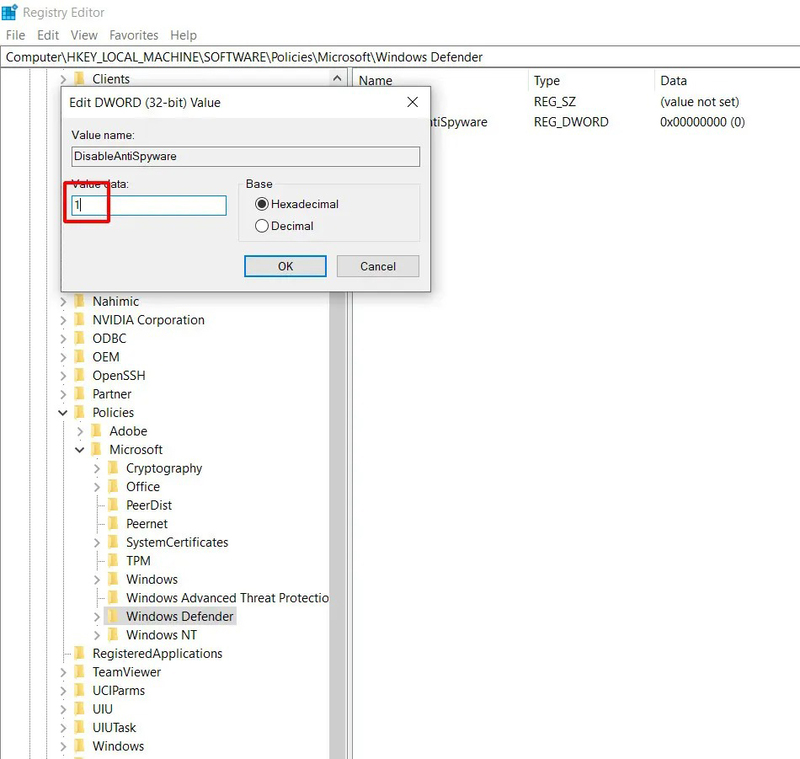Open the Edit menu
The image size is (800, 759).
pos(48,35)
